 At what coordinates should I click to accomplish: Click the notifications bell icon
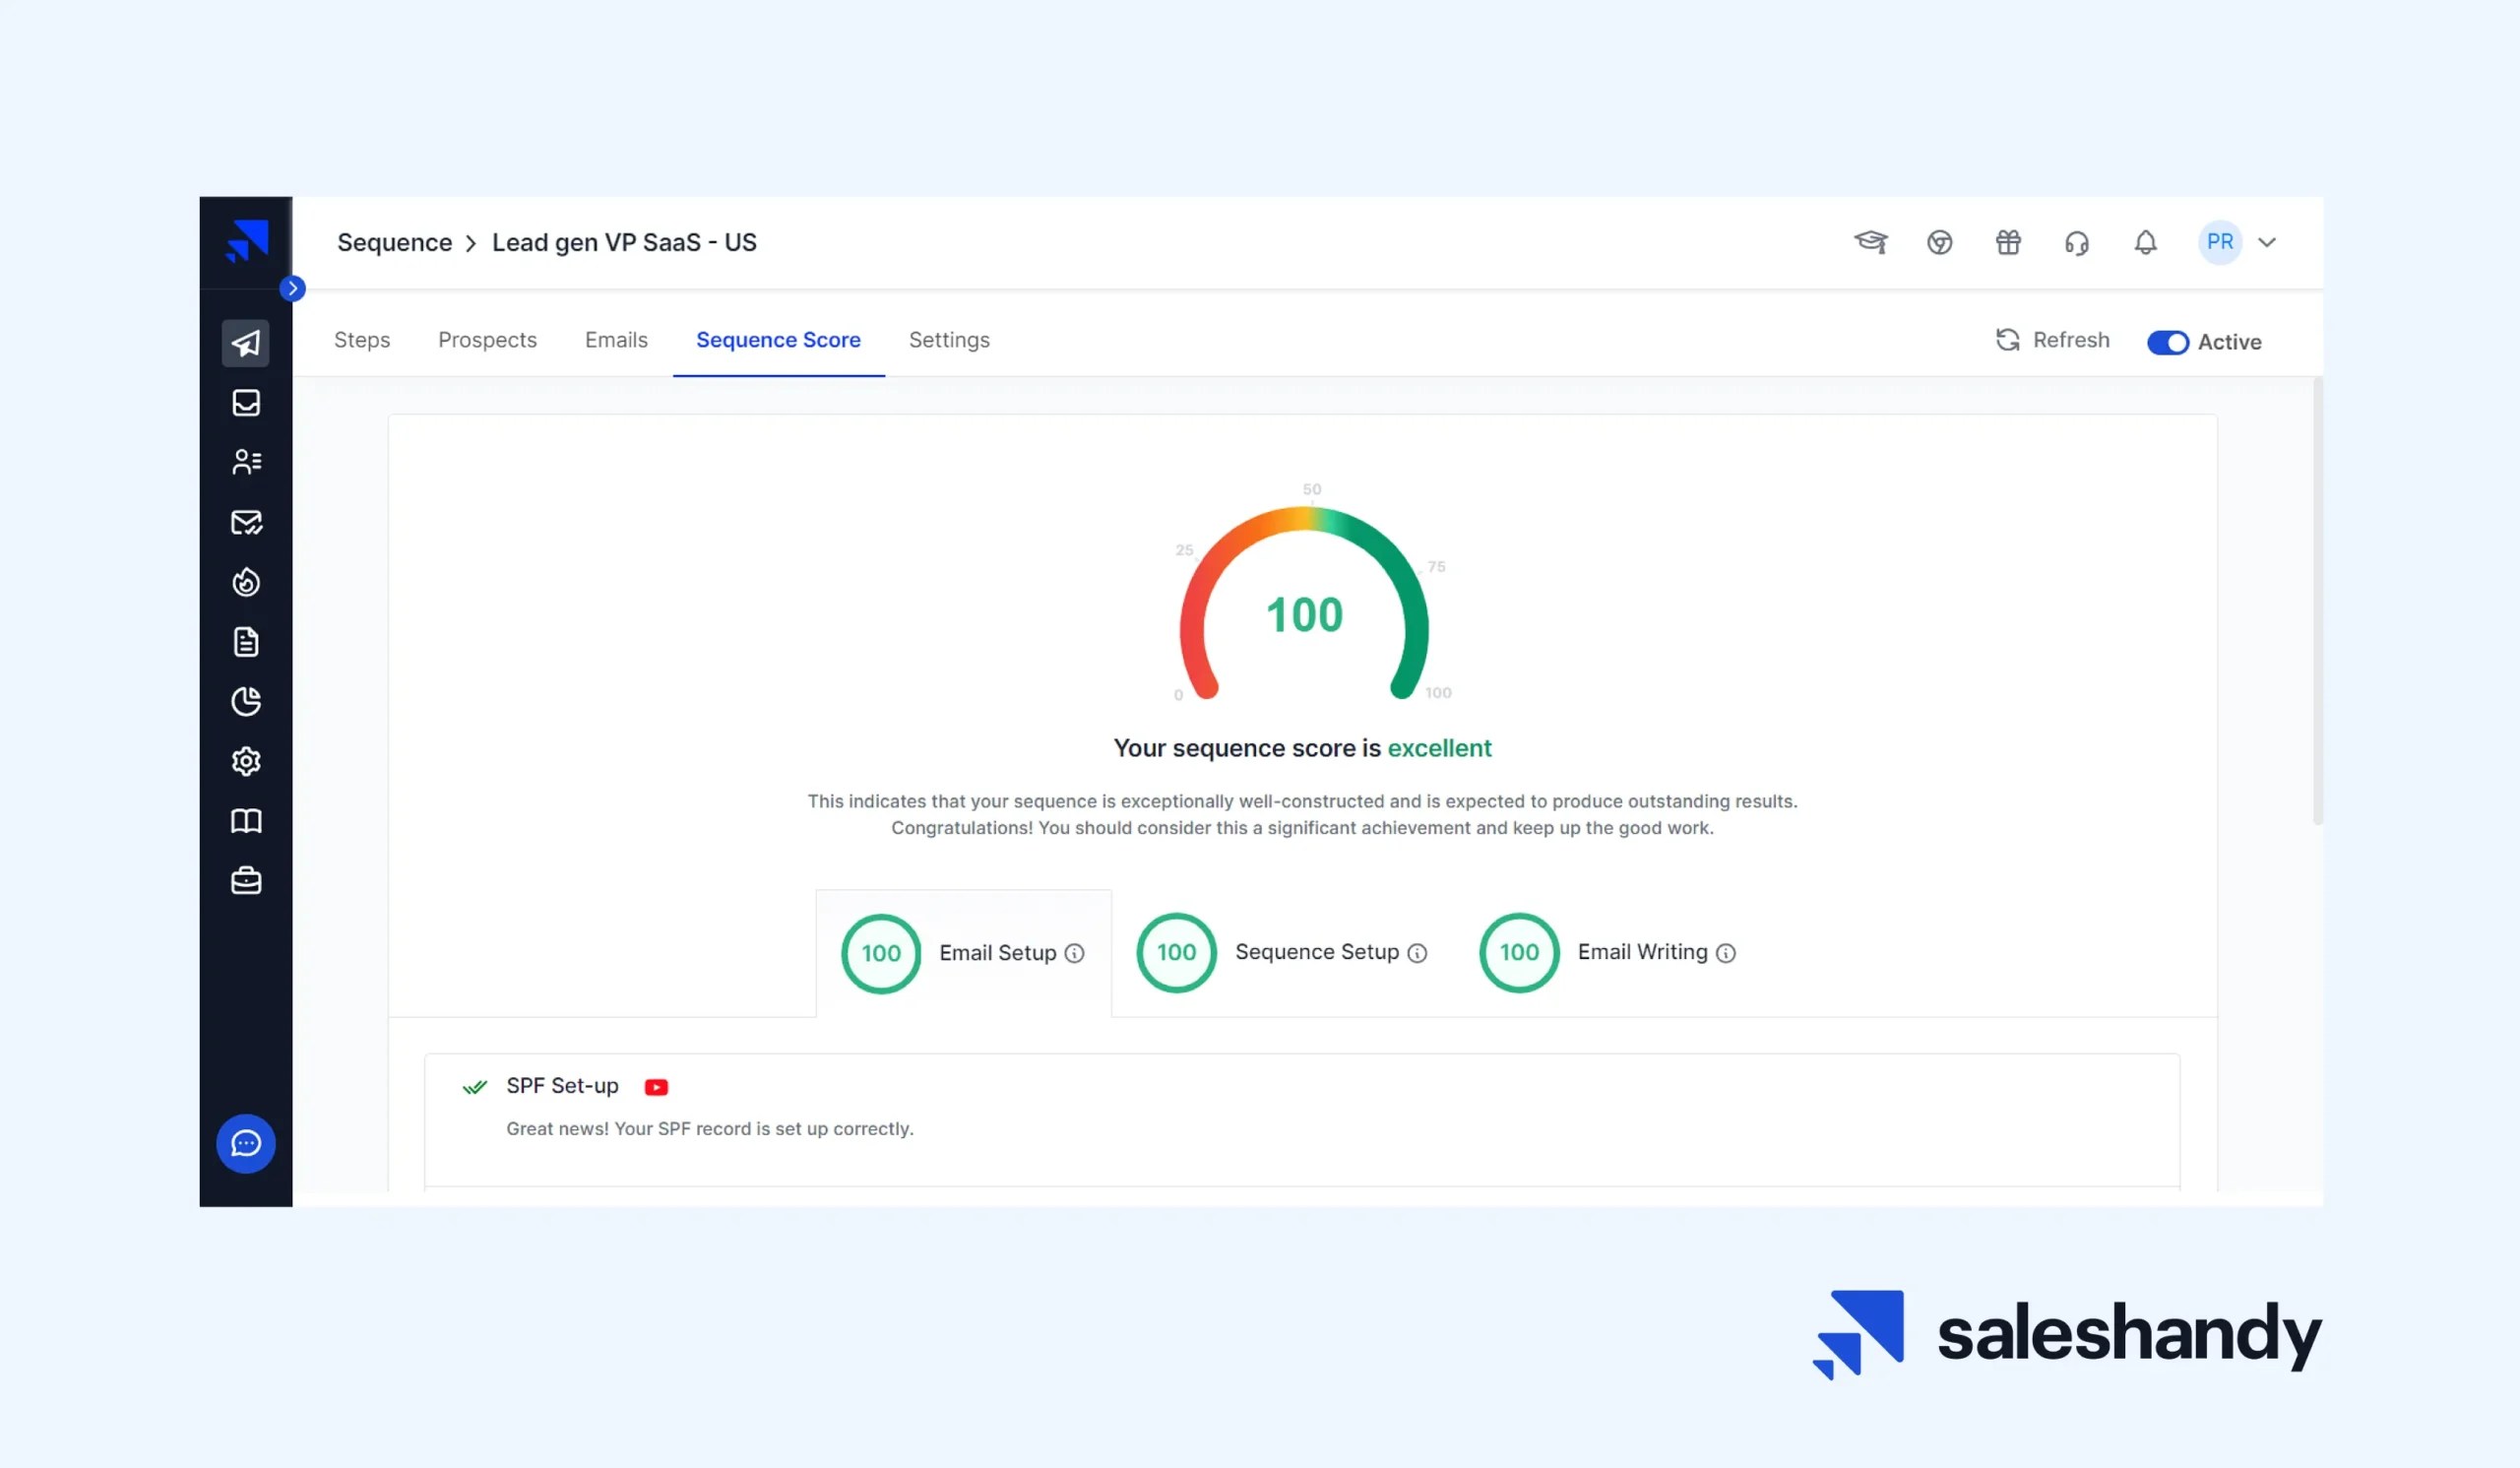[x=2145, y=243]
